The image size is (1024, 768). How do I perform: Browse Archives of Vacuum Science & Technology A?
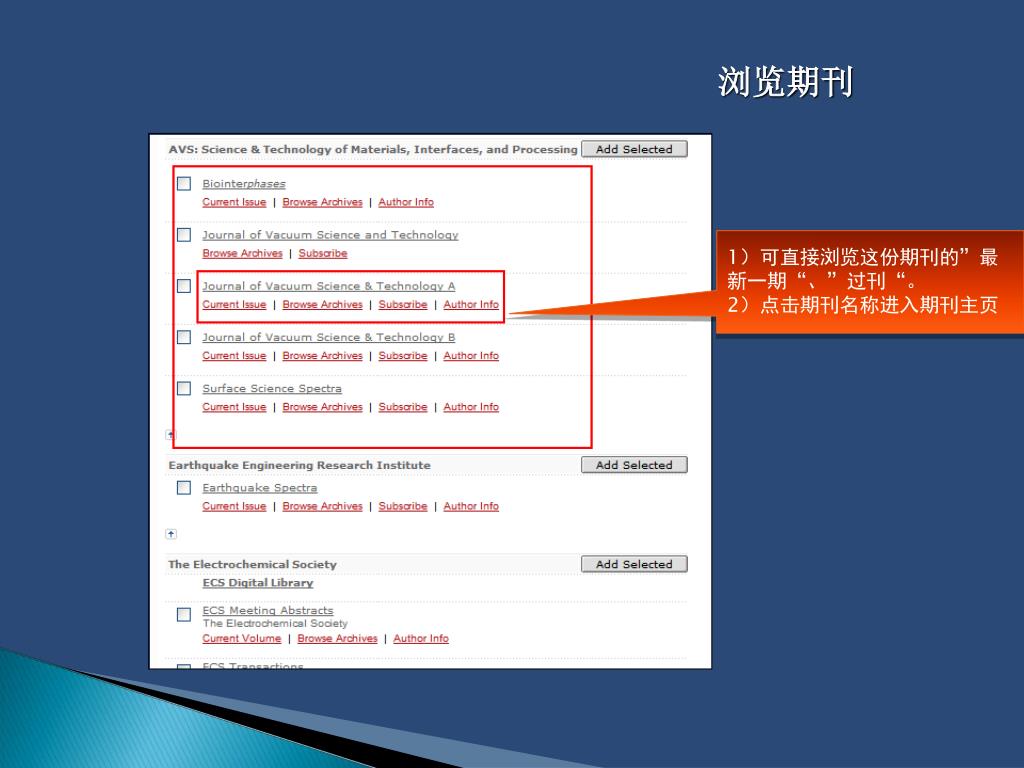click(x=323, y=304)
